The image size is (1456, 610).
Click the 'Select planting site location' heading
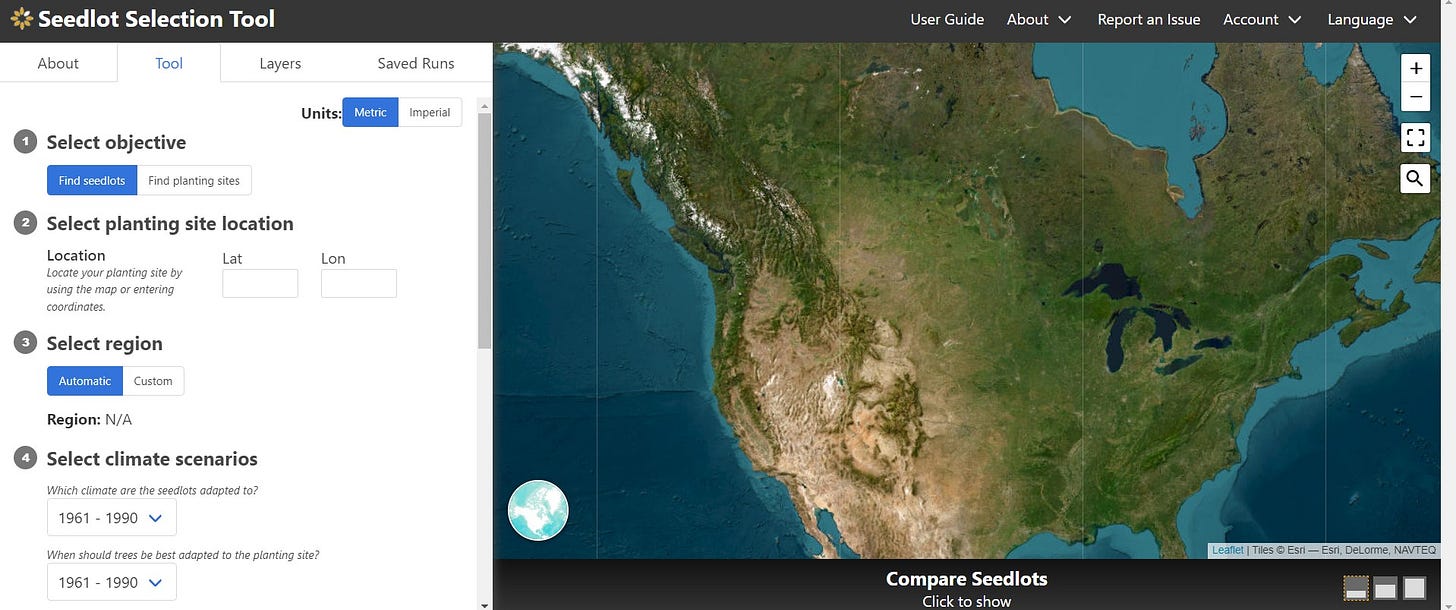tap(170, 223)
